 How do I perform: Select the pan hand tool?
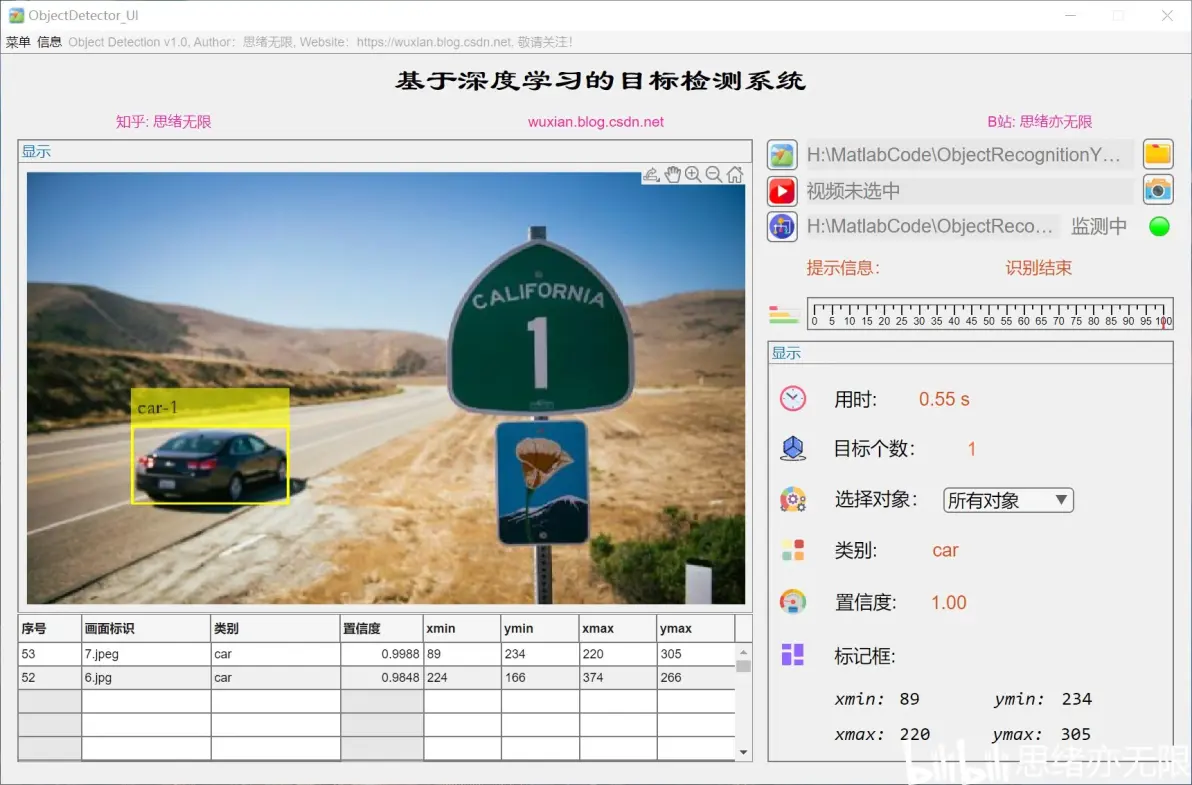click(x=672, y=175)
